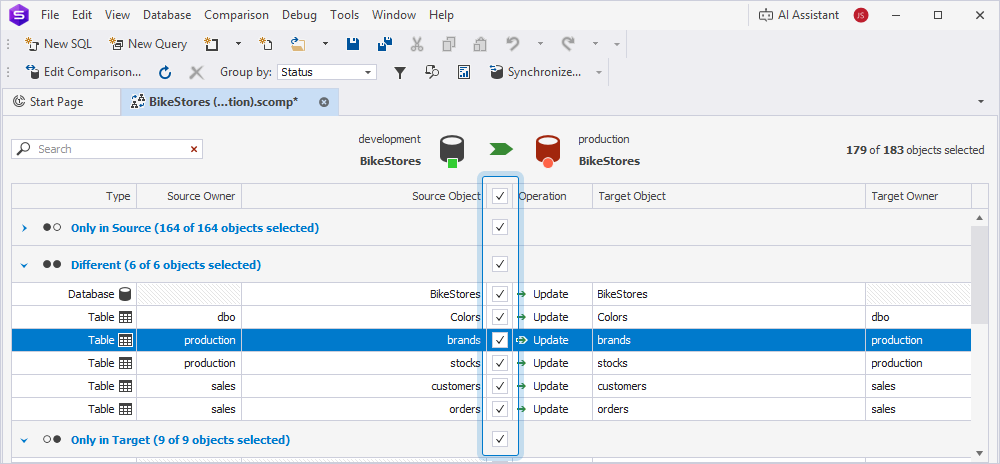Click the Copy icon
Viewport: 1000px width, 464px height.
(449, 44)
